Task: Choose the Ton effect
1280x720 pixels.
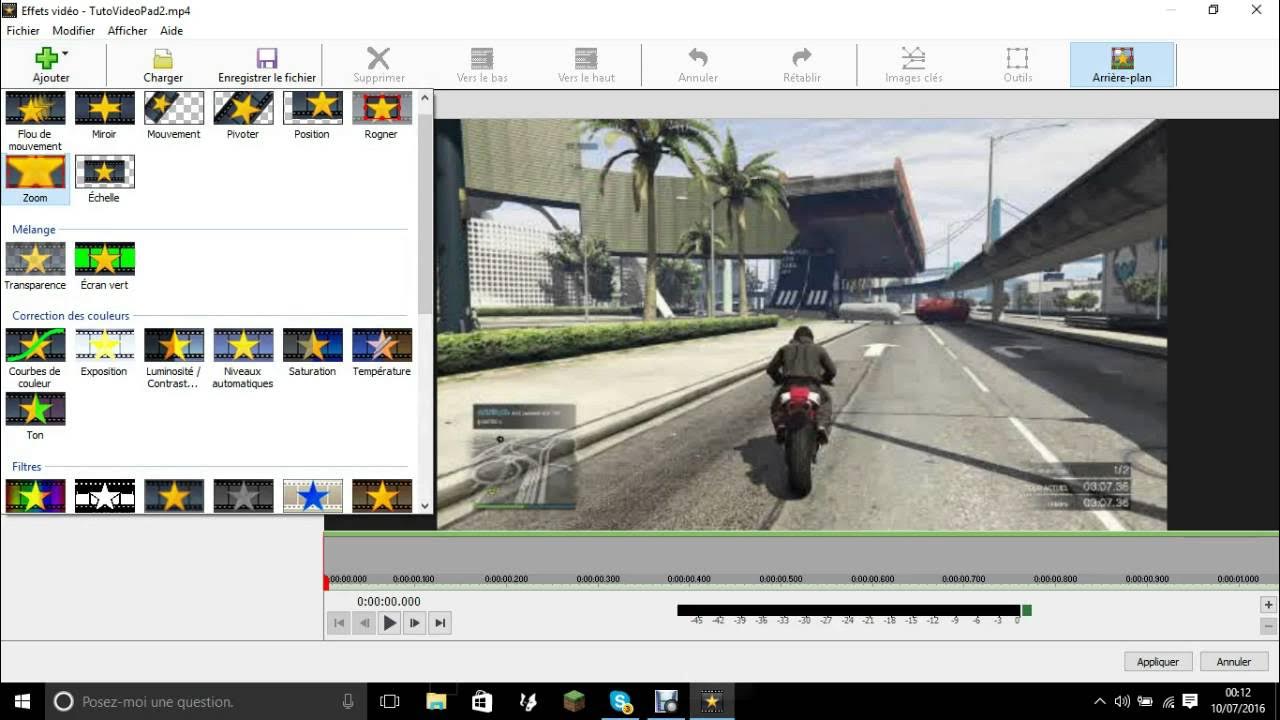Action: pos(35,417)
